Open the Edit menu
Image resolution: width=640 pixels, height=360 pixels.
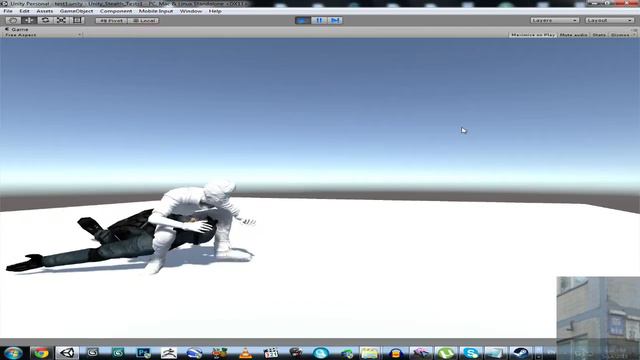pyautogui.click(x=24, y=11)
